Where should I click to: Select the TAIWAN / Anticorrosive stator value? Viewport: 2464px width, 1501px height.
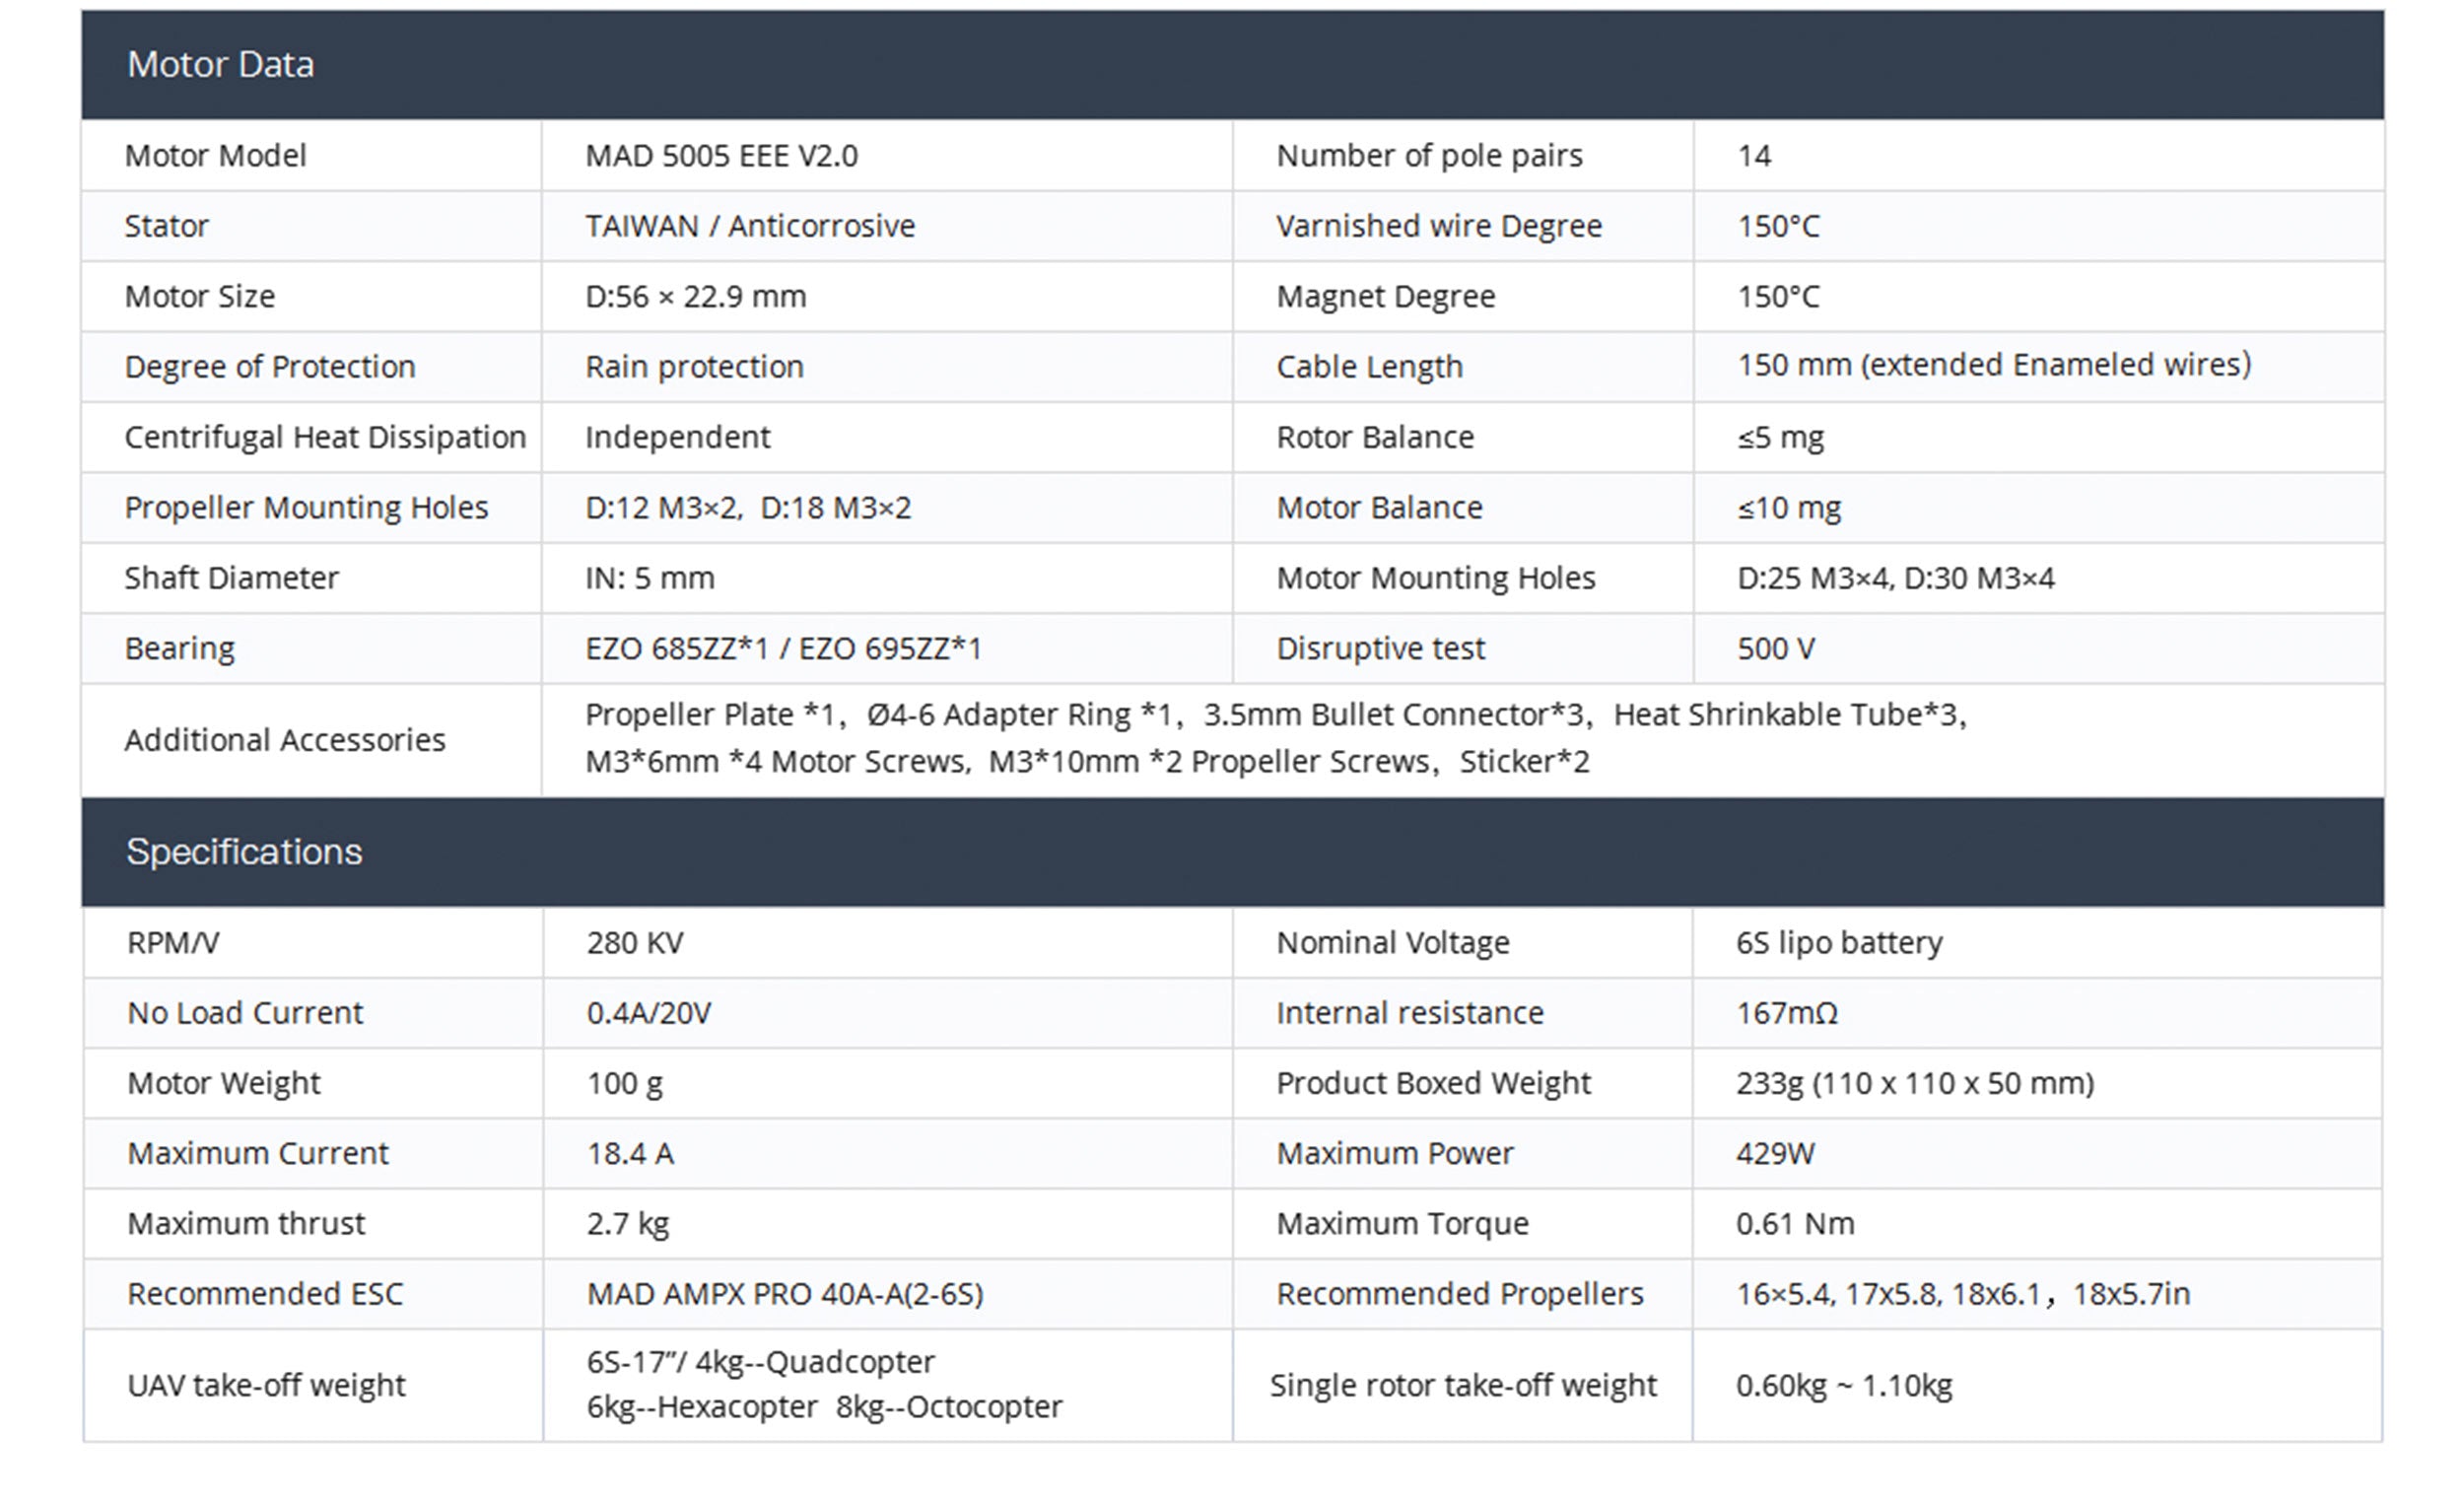point(750,226)
